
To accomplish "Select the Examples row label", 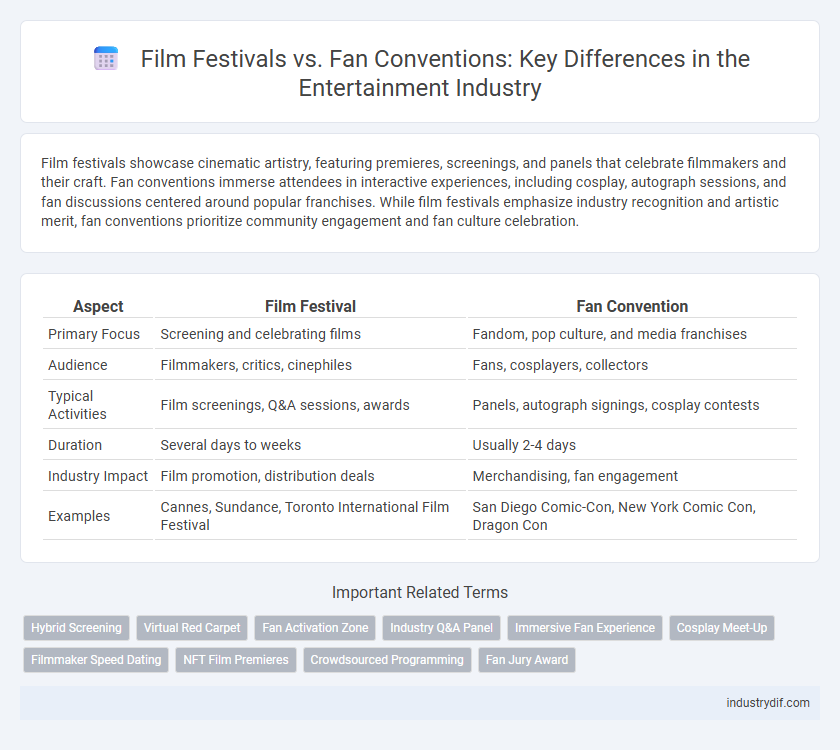I will click(79, 516).
